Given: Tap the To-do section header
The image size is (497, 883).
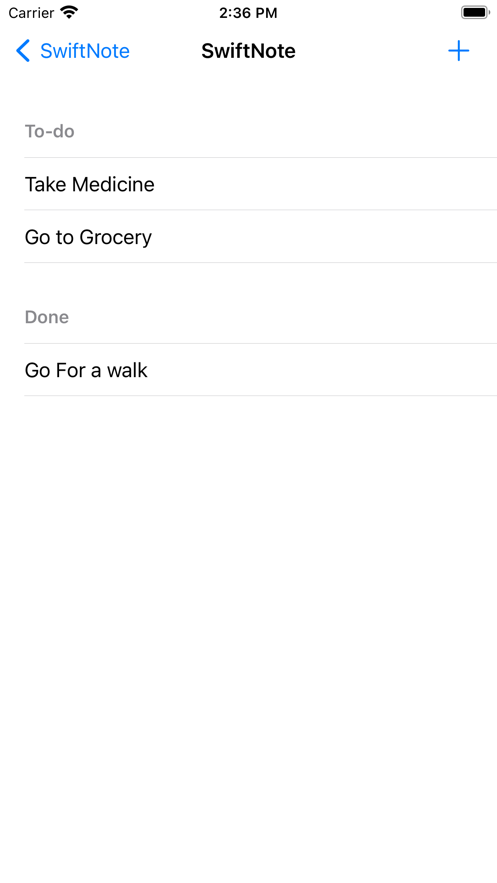Looking at the screenshot, I should pyautogui.click(x=50, y=132).
